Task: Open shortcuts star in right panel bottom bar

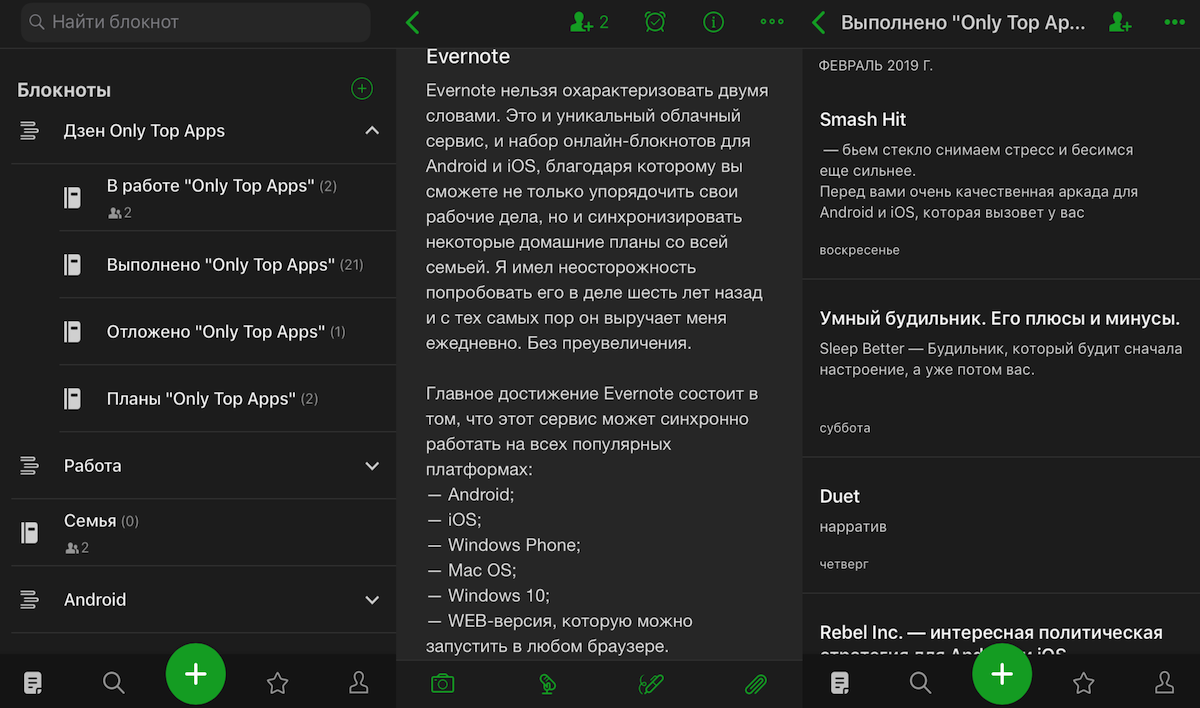Action: click(x=1083, y=684)
